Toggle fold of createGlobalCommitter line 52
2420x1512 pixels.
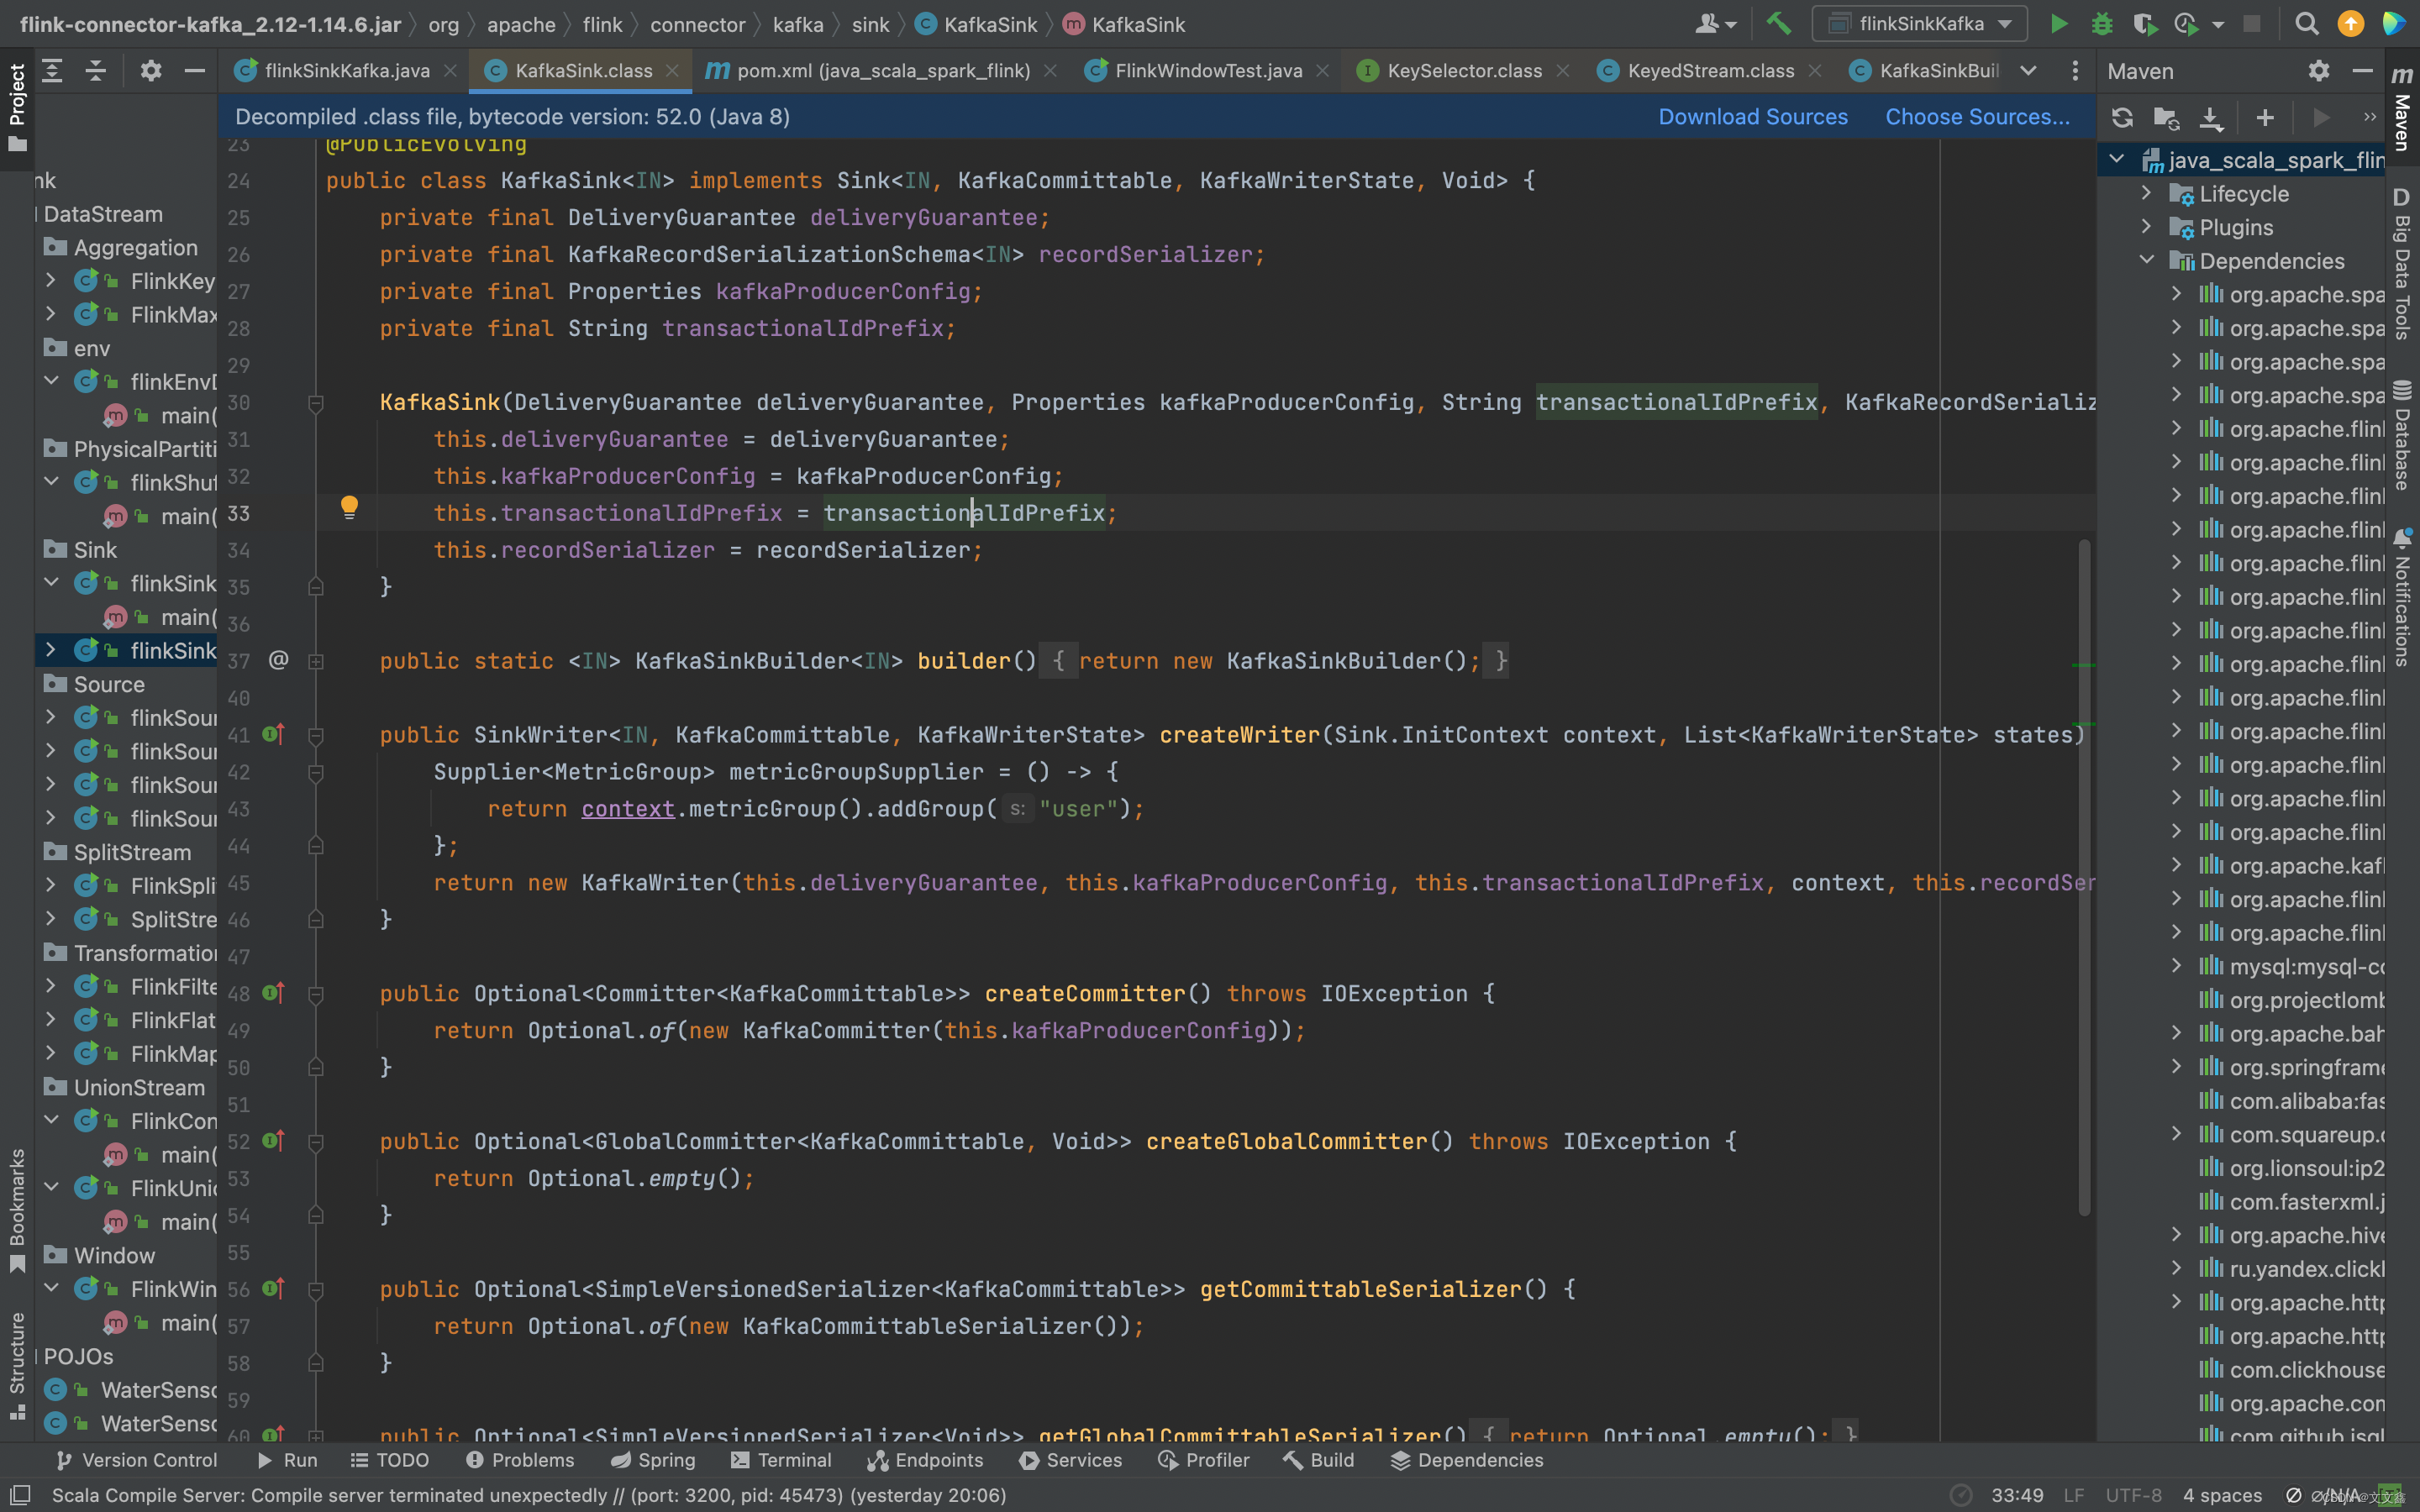point(316,1142)
